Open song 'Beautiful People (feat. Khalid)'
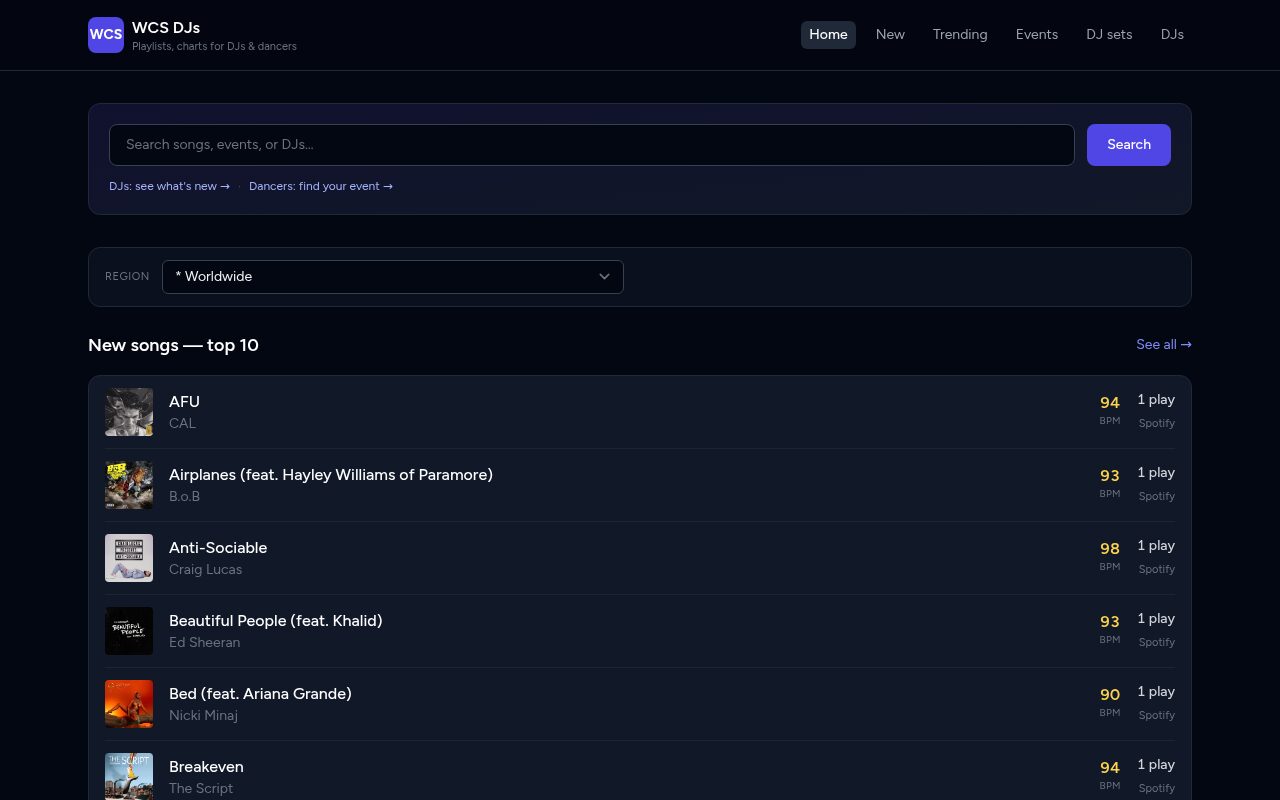Image resolution: width=1280 pixels, height=800 pixels. pos(276,621)
